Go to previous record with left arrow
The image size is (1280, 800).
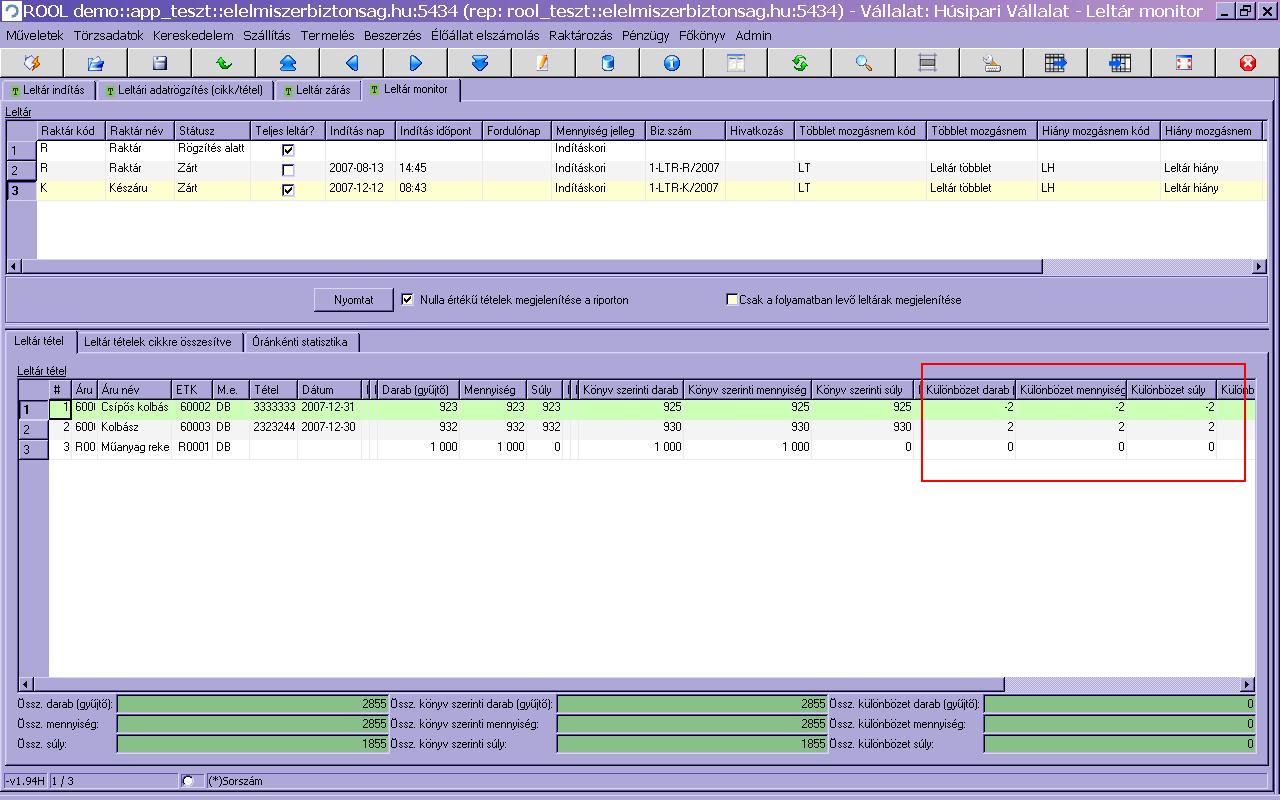(352, 63)
